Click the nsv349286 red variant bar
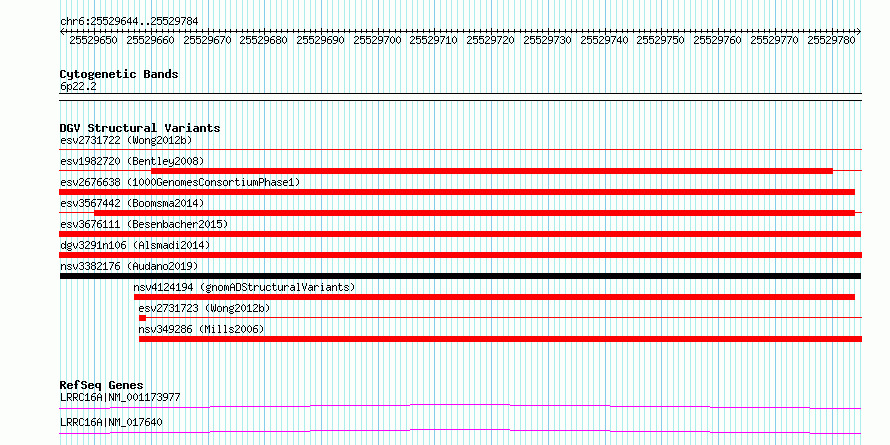The width and height of the screenshot is (890, 445). tap(500, 339)
